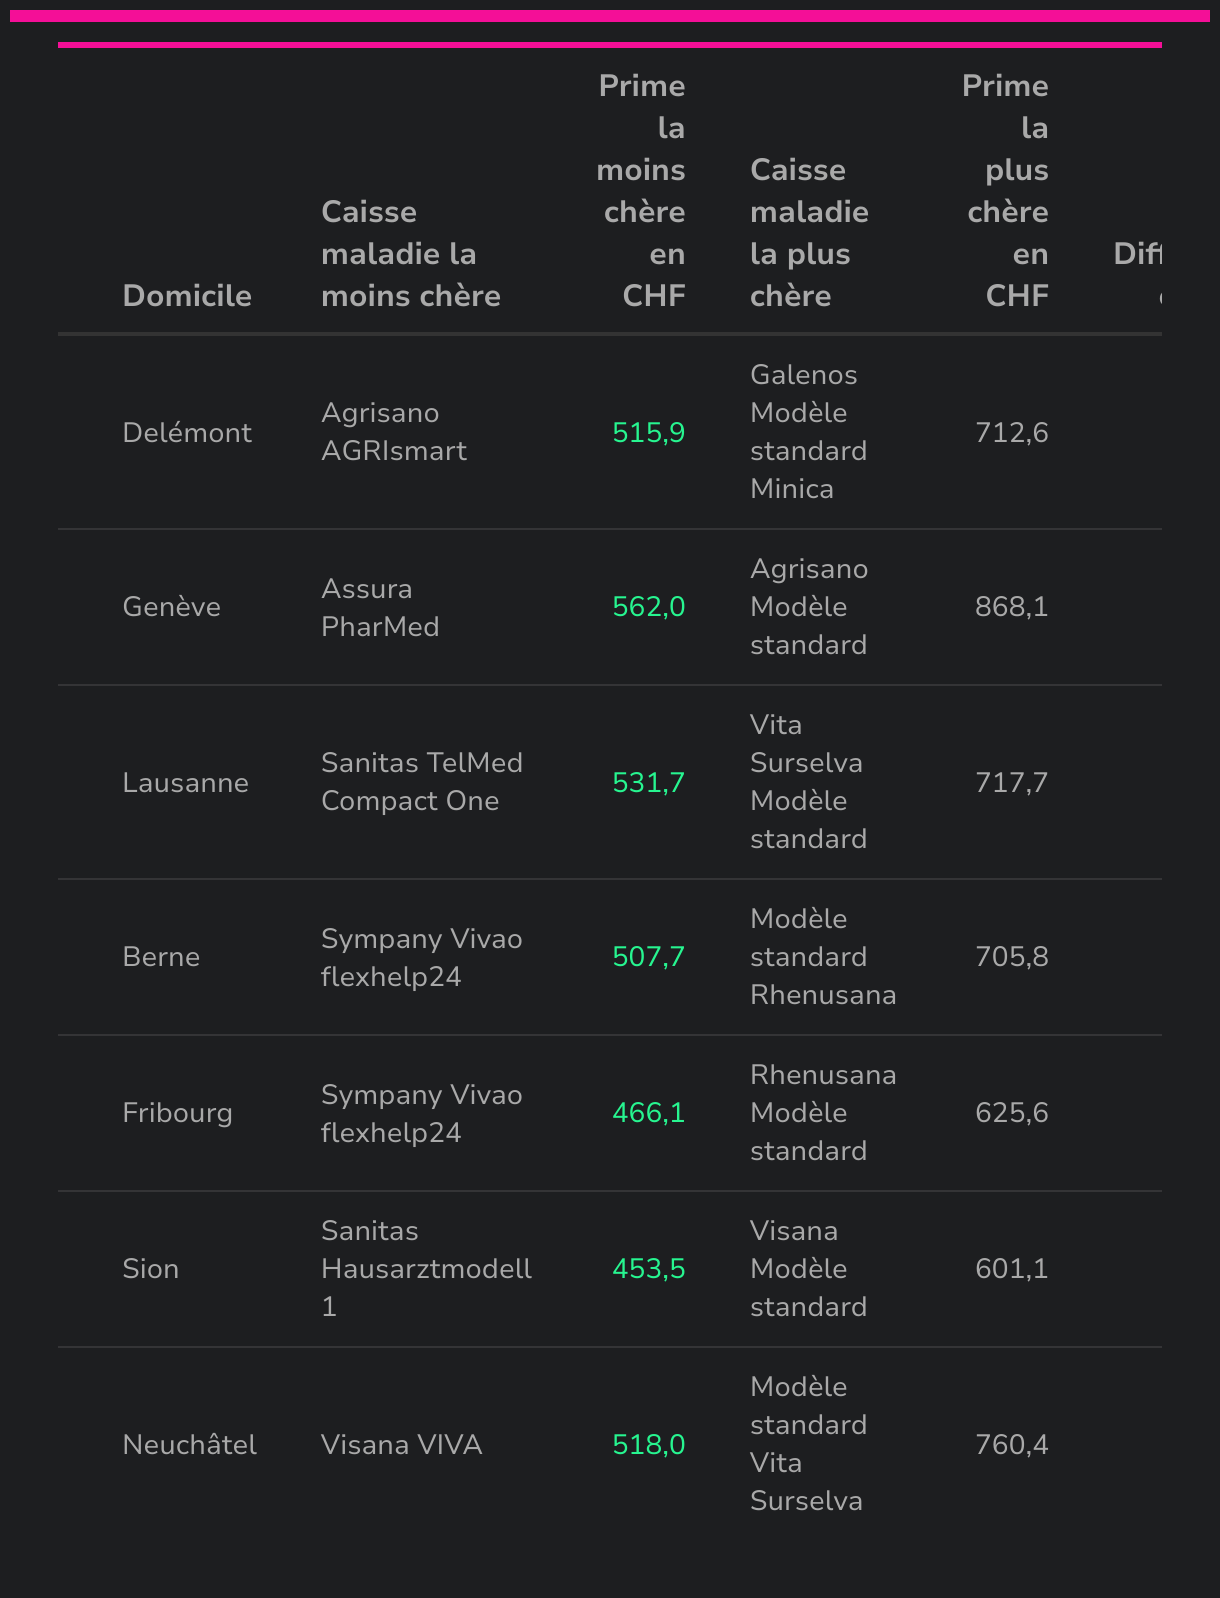Image resolution: width=1220 pixels, height=1598 pixels.
Task: Click the 'Prime la moins chère en CHF' header
Action: tap(642, 191)
